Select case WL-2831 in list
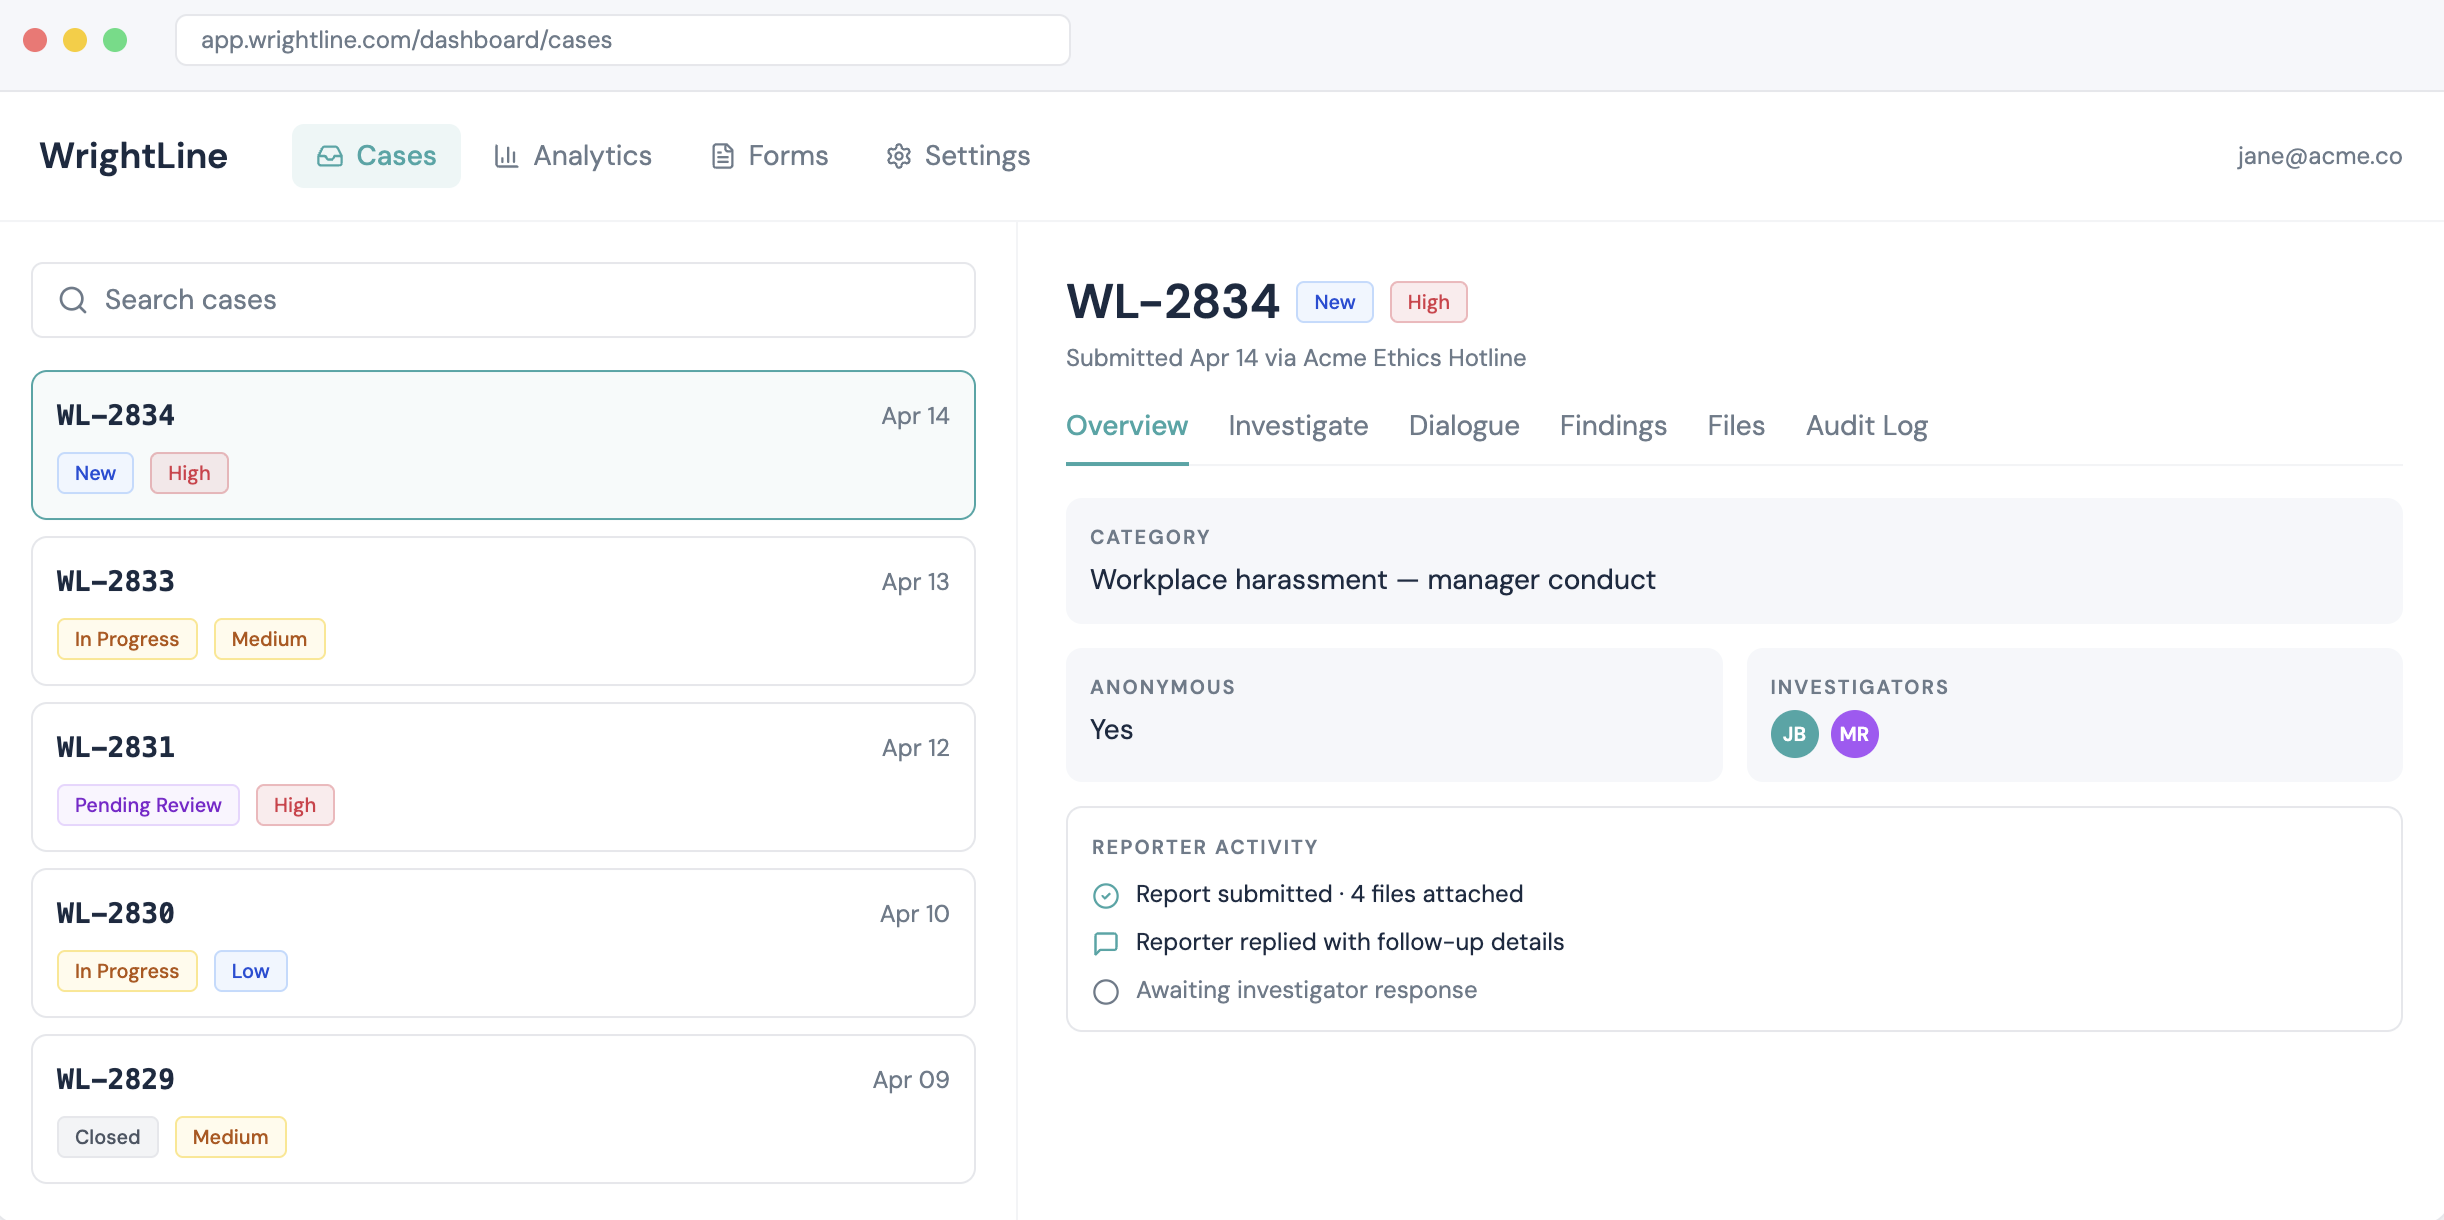 coord(503,777)
